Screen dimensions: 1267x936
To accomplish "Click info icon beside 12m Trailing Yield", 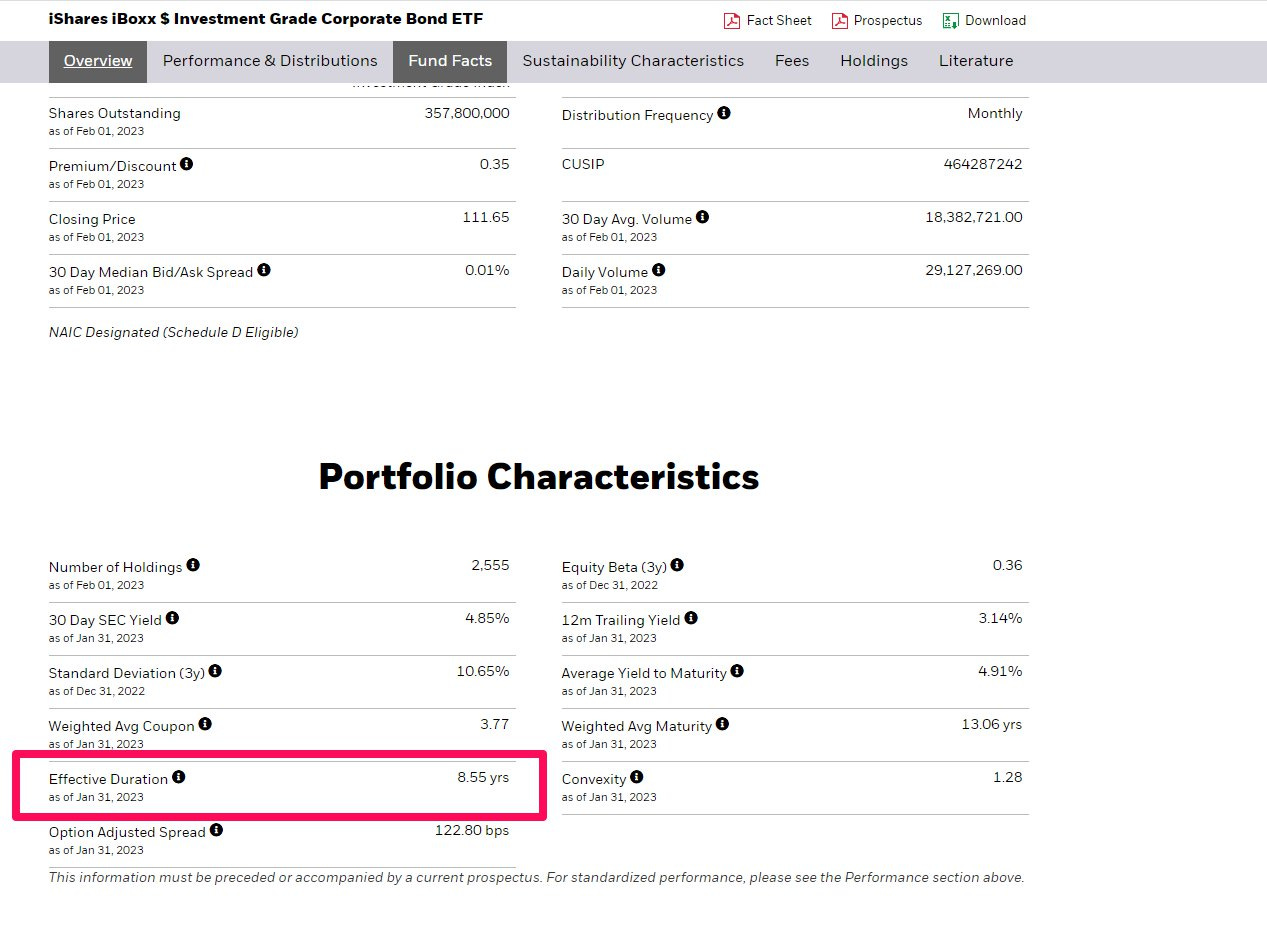I will coord(691,618).
